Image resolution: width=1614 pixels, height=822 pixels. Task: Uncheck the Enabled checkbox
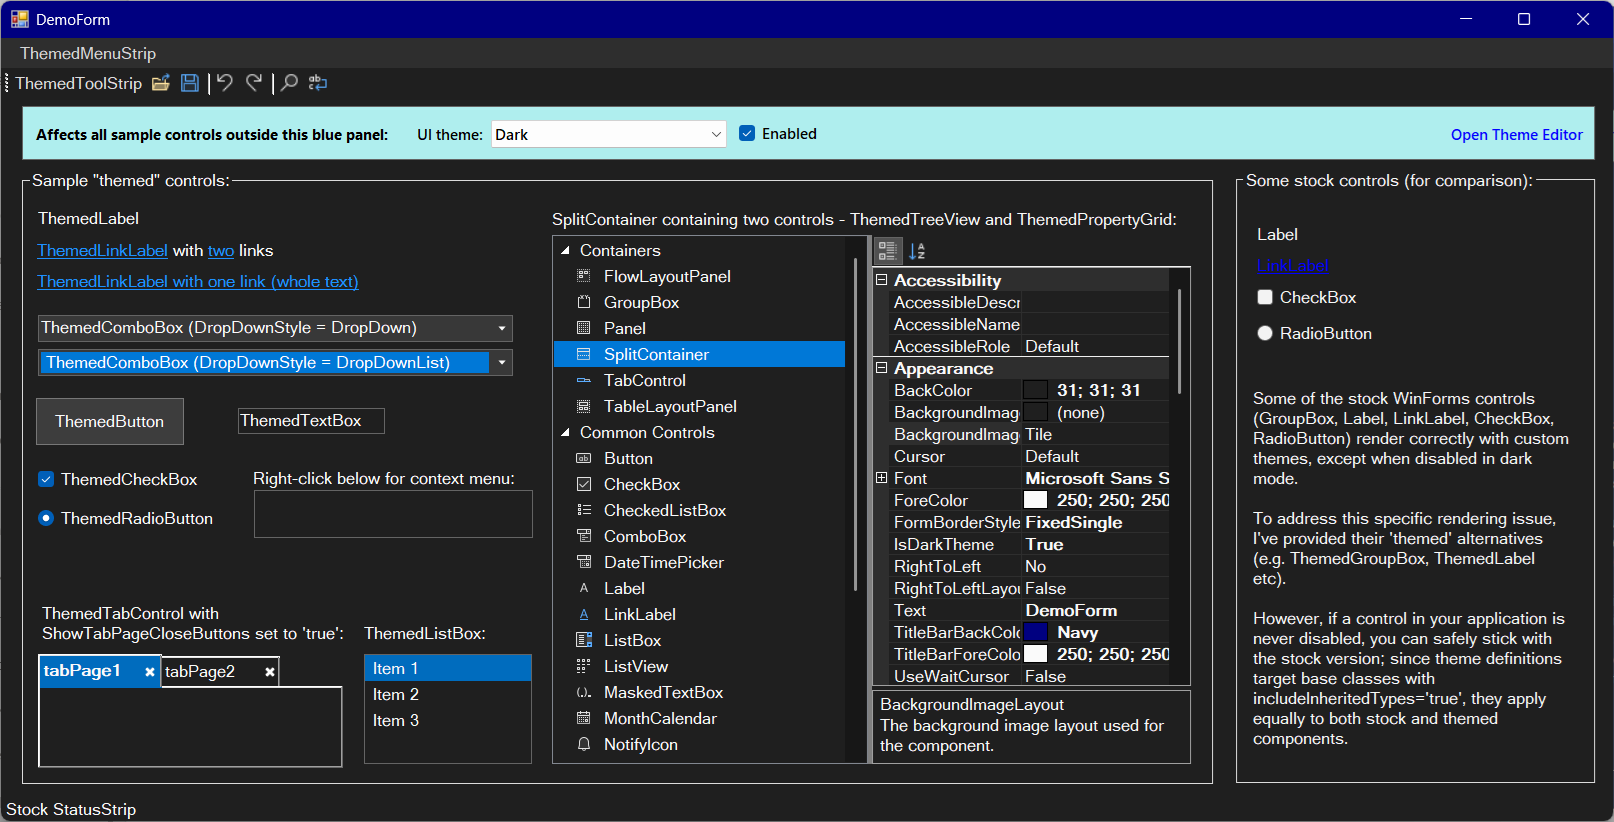[x=747, y=134]
